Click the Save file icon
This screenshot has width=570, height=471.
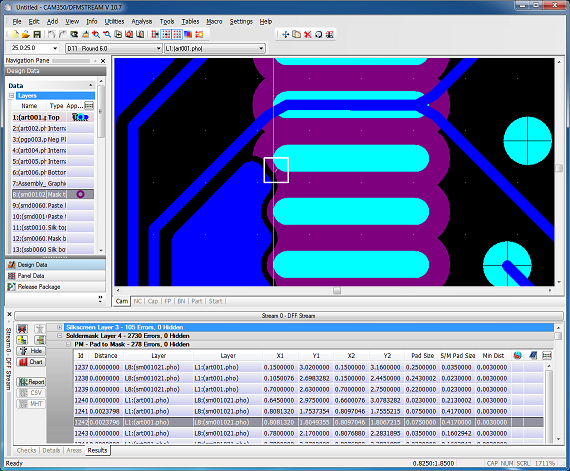coord(37,35)
